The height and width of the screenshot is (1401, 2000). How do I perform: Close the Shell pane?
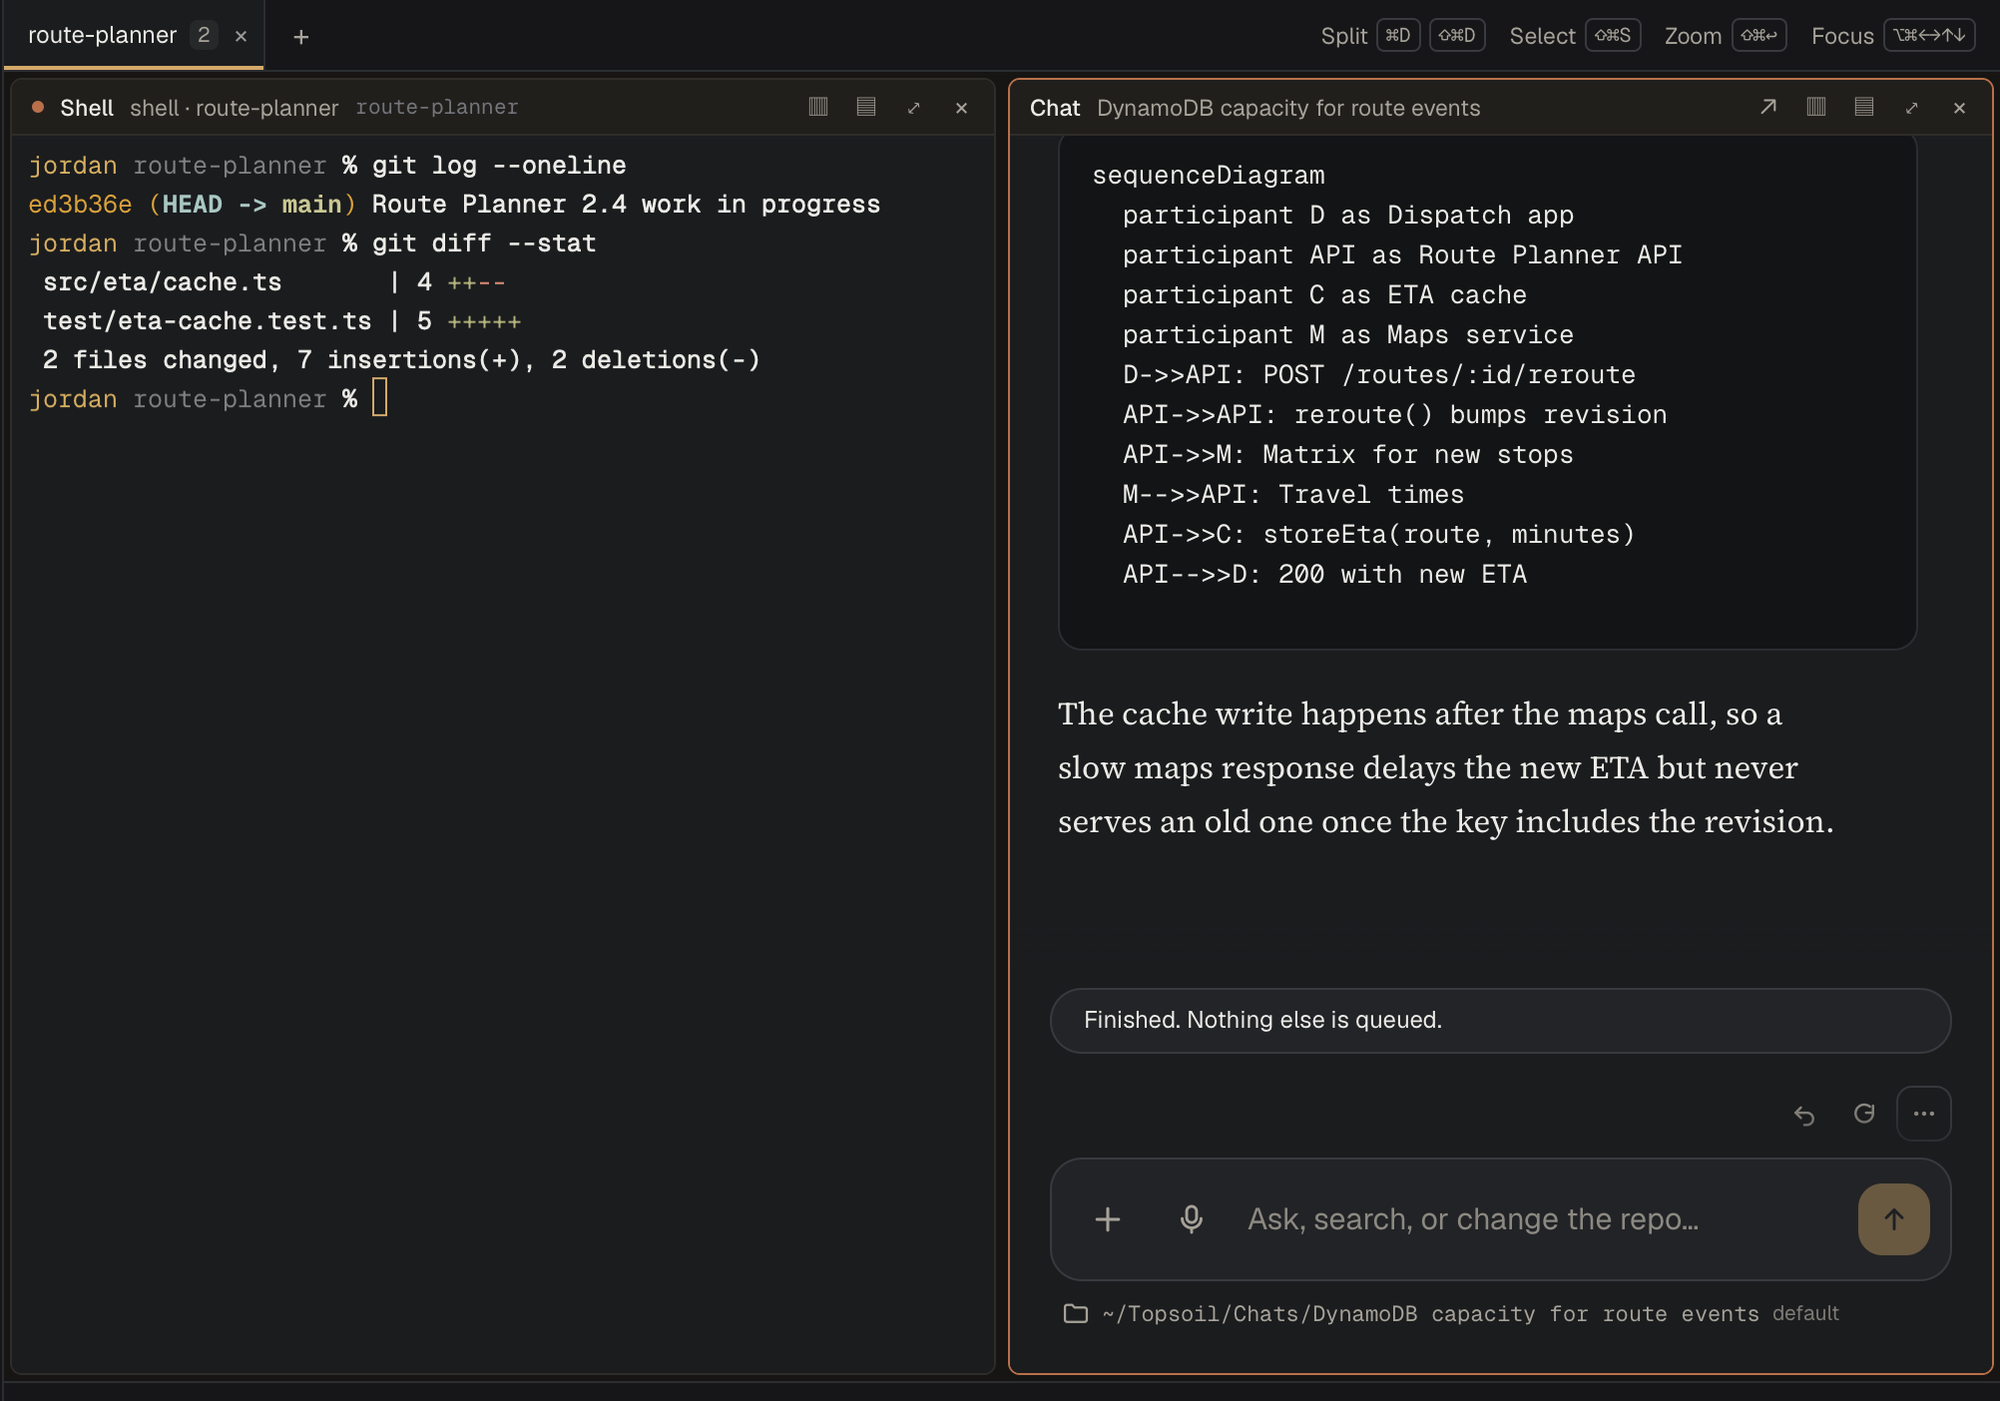[962, 108]
